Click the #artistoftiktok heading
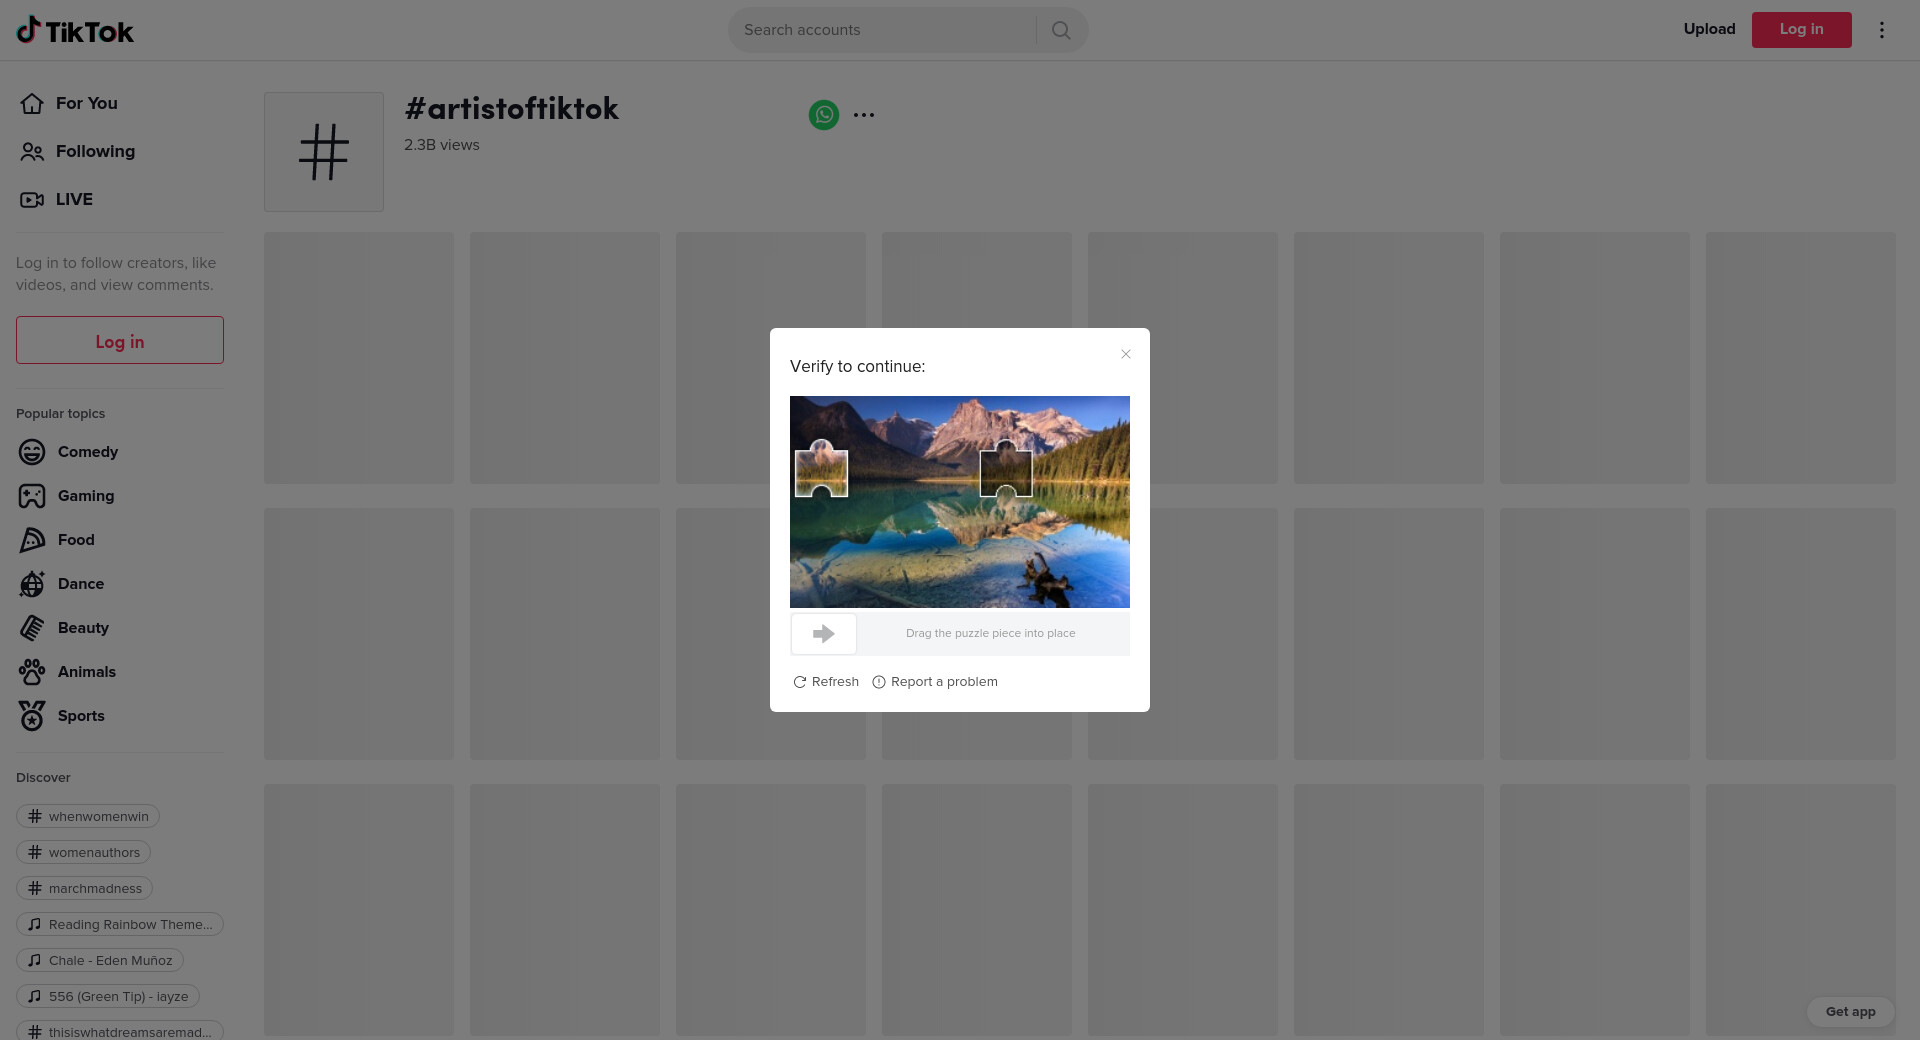The width and height of the screenshot is (1920, 1040). click(512, 108)
